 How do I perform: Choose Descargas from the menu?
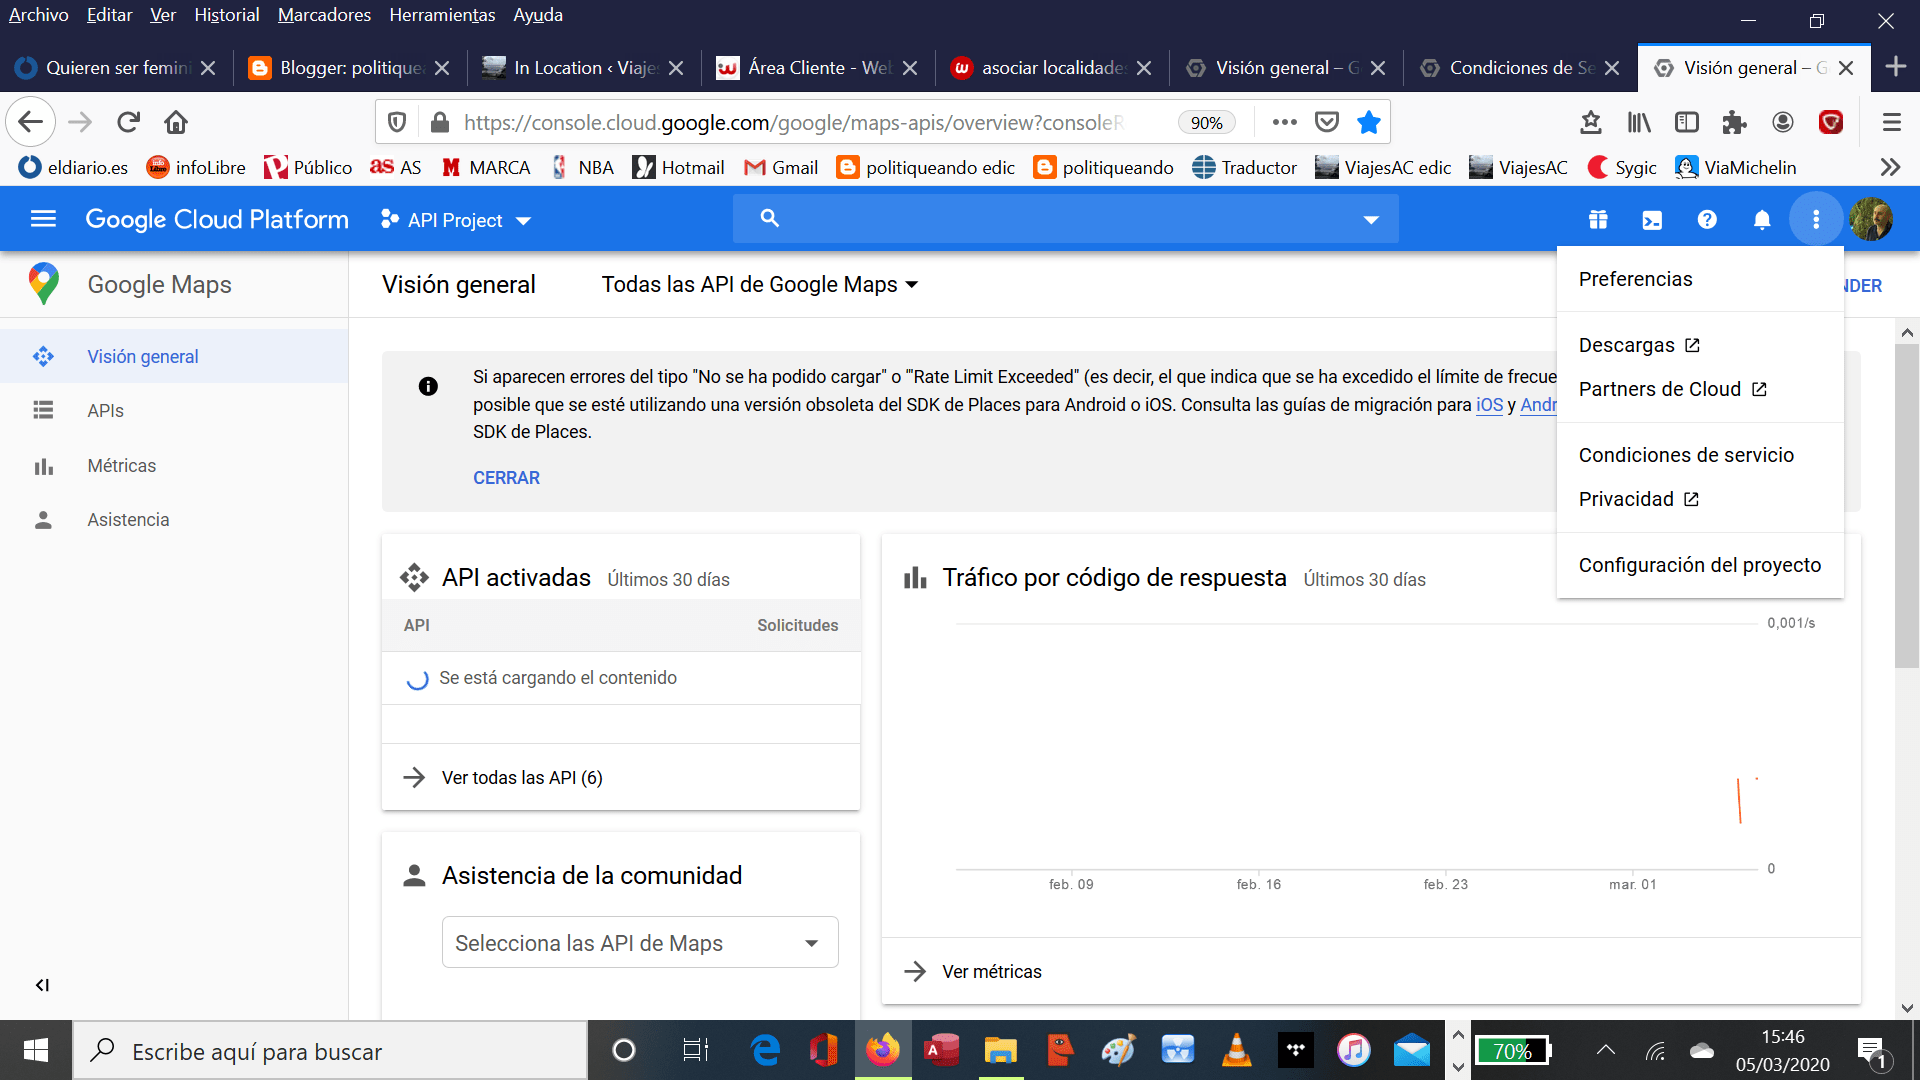pyautogui.click(x=1700, y=345)
